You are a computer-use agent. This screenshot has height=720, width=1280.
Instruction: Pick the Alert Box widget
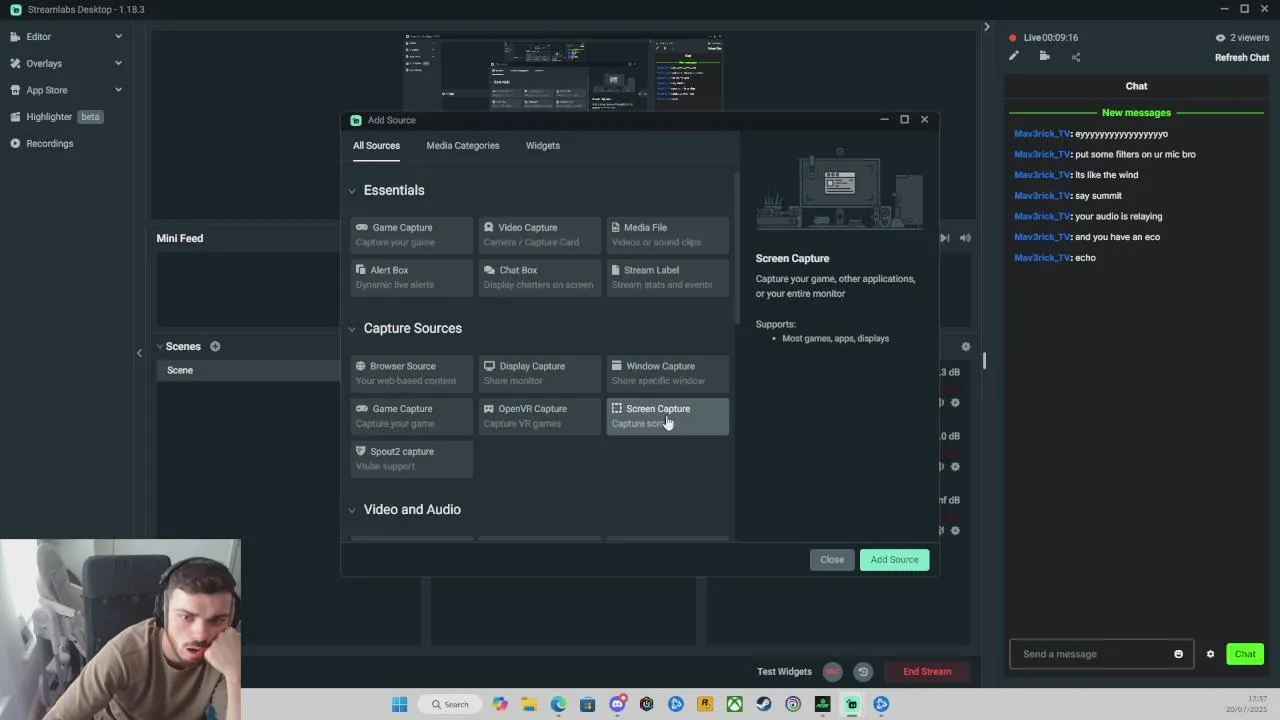(412, 277)
